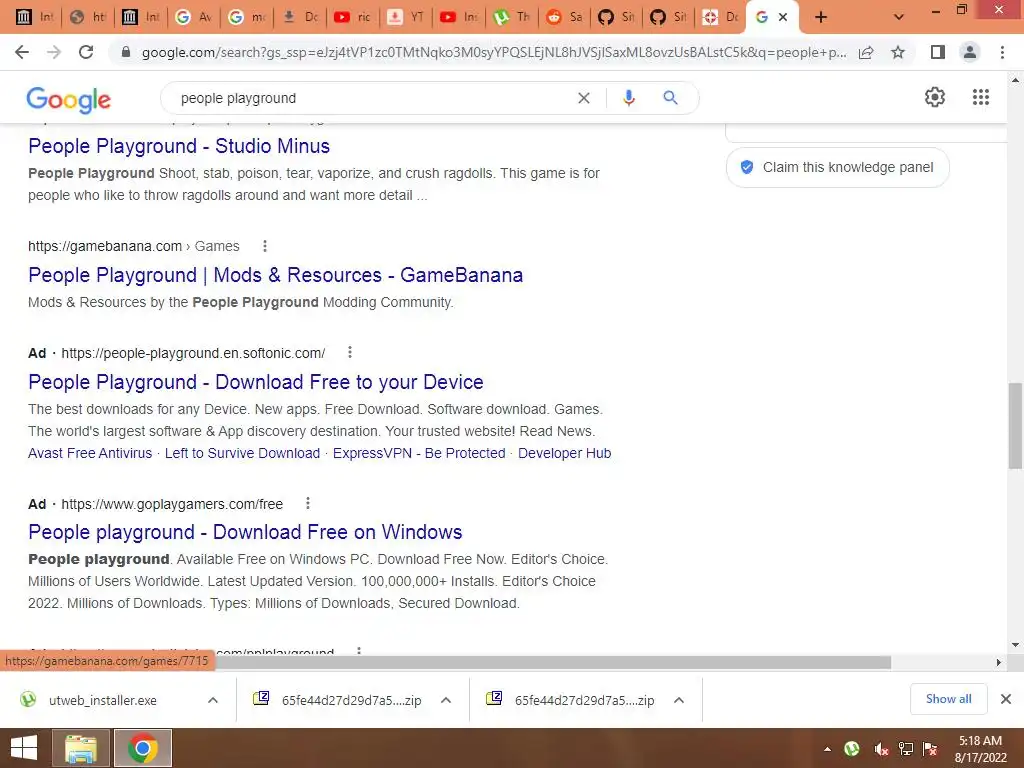Open the tab search dropdown

tap(899, 17)
